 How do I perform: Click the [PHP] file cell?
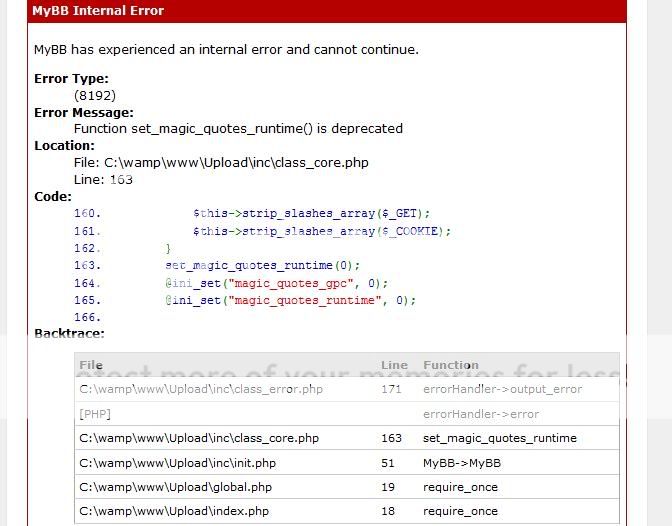95,414
